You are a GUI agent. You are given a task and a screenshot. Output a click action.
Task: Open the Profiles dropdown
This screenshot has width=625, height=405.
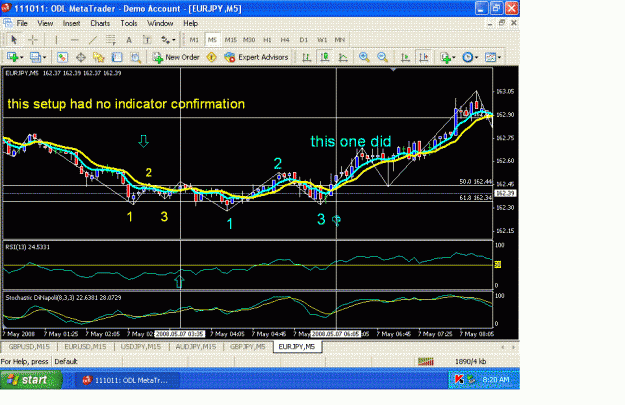pyautogui.click(x=38, y=57)
